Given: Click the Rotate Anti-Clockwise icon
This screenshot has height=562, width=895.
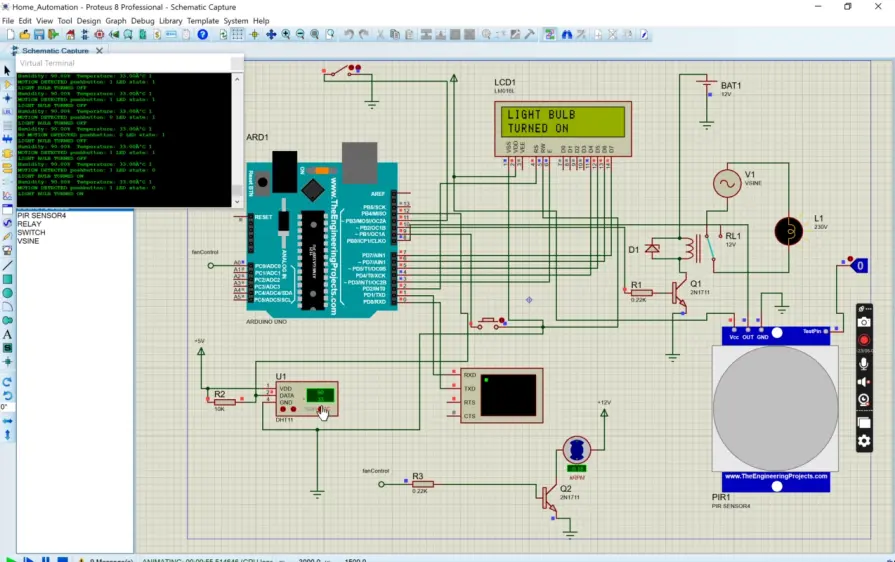Looking at the screenshot, I should click(x=7, y=395).
